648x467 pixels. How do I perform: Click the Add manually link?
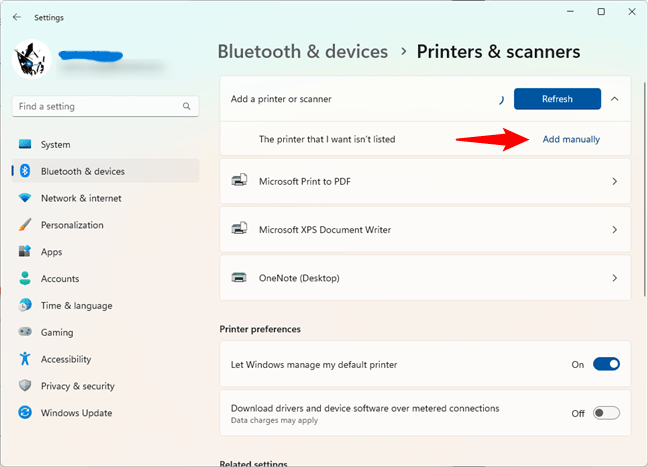tap(571, 139)
